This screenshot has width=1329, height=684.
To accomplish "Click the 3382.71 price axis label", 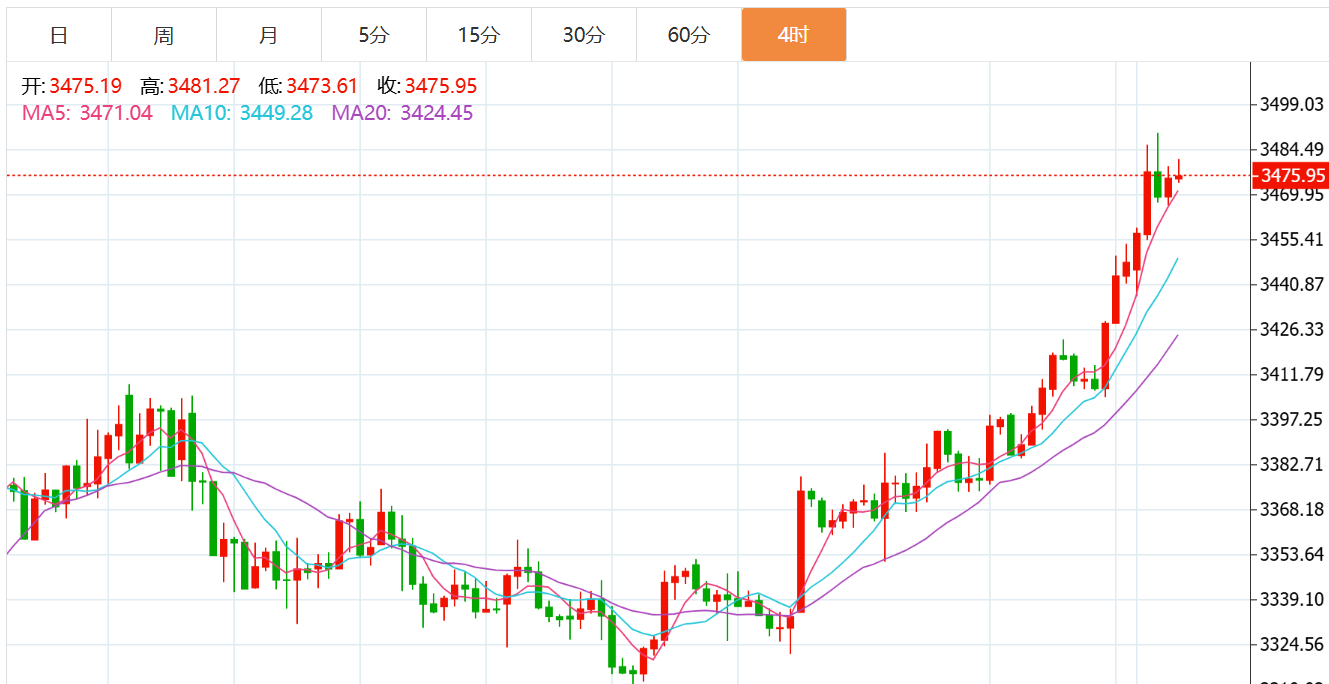I will 1292,464.
